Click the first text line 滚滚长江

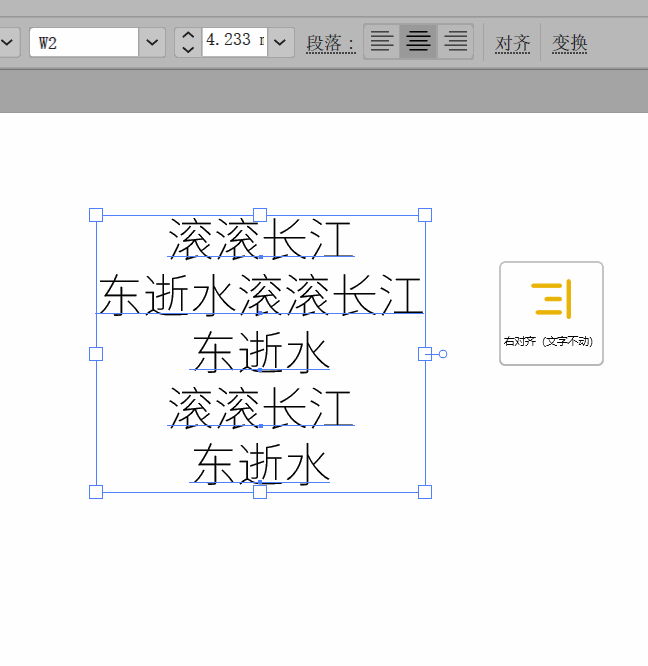click(x=261, y=239)
